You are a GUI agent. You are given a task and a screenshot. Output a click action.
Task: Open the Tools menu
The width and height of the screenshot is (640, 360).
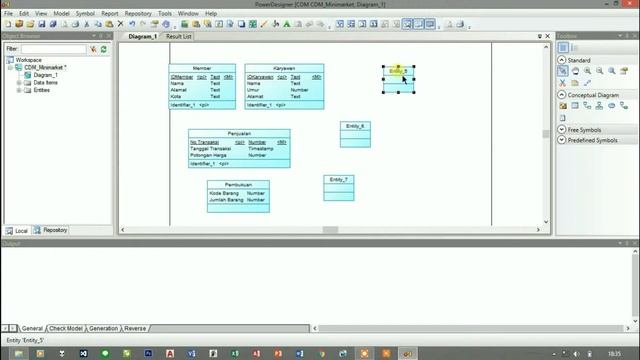point(165,13)
